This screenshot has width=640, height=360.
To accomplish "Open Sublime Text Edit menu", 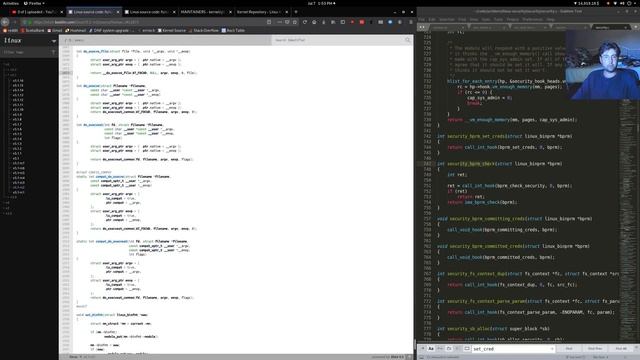I will [x=431, y=19].
